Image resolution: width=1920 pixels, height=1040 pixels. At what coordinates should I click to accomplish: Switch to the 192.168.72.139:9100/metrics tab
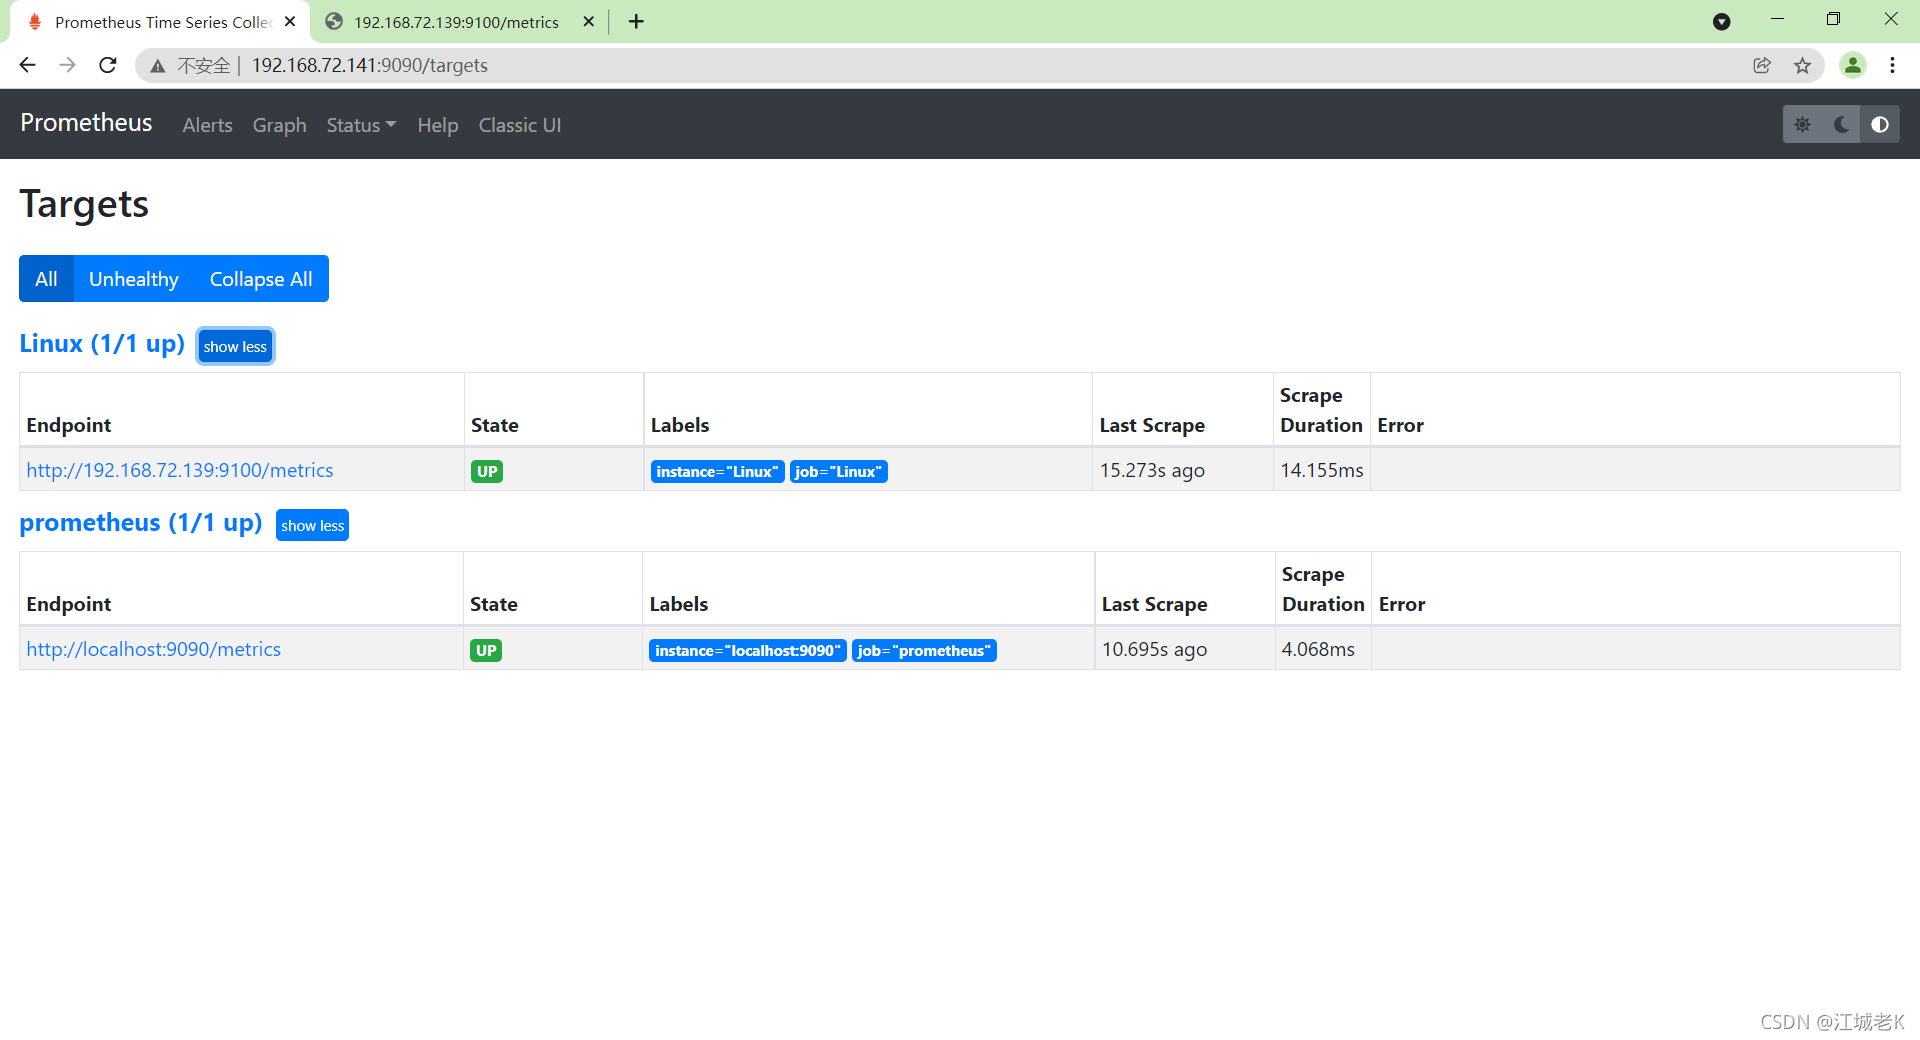[x=456, y=22]
